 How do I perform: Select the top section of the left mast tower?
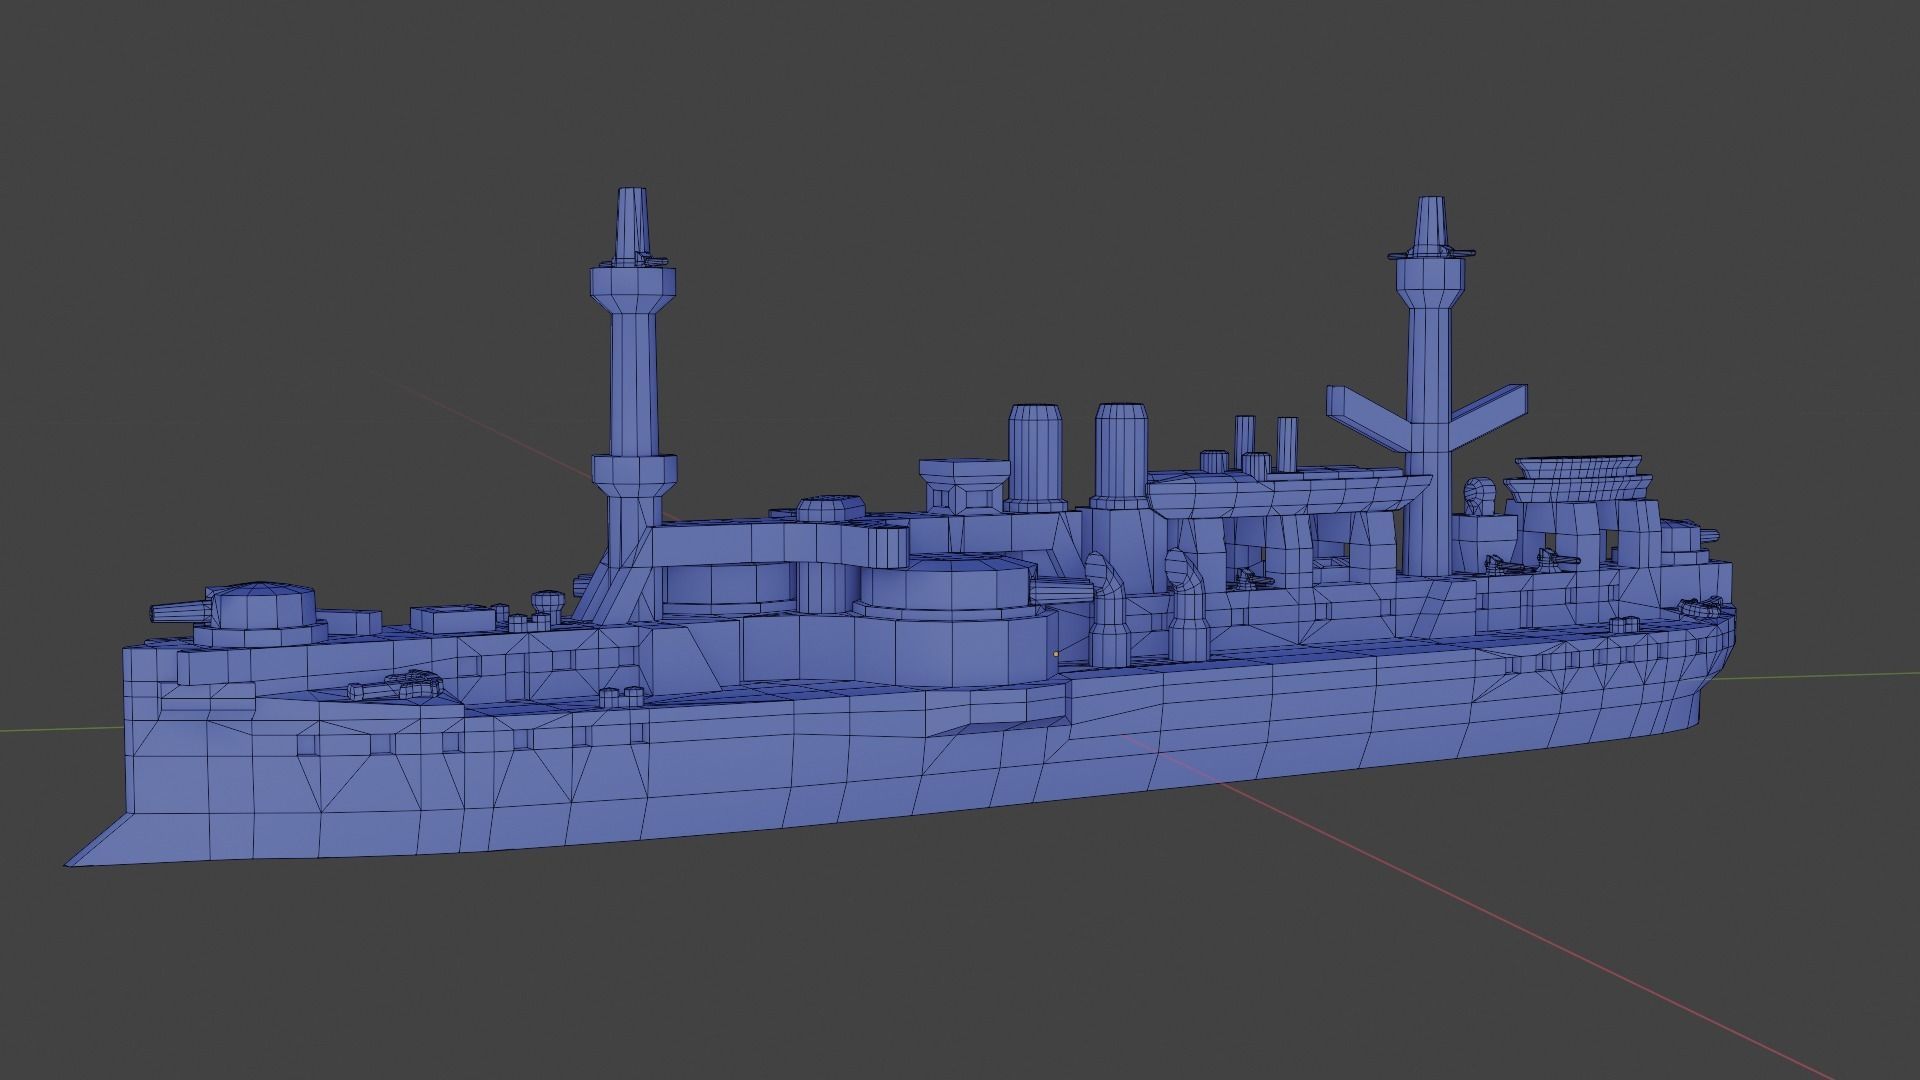click(634, 227)
